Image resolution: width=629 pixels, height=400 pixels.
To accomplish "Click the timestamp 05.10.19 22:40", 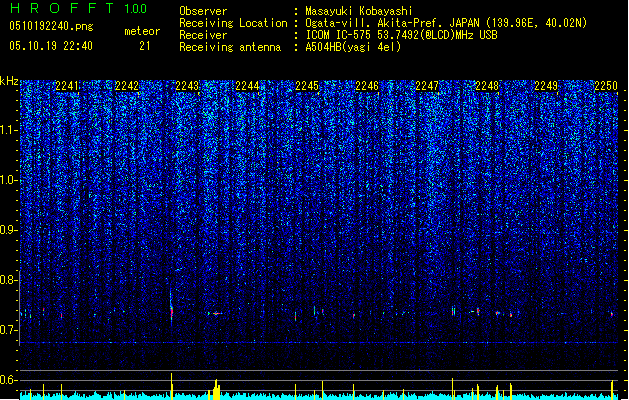I will 51,46.
